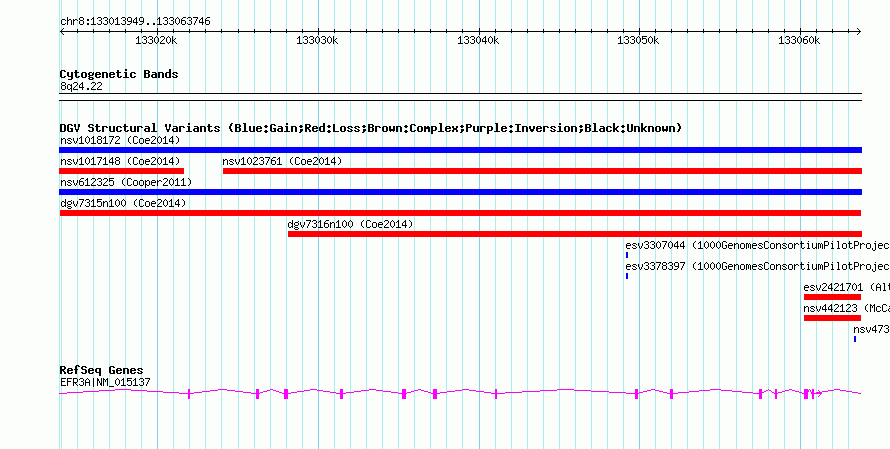890x449 pixels.
Task: Select the nsv1018172 (Coe2014) label
Action: point(120,140)
